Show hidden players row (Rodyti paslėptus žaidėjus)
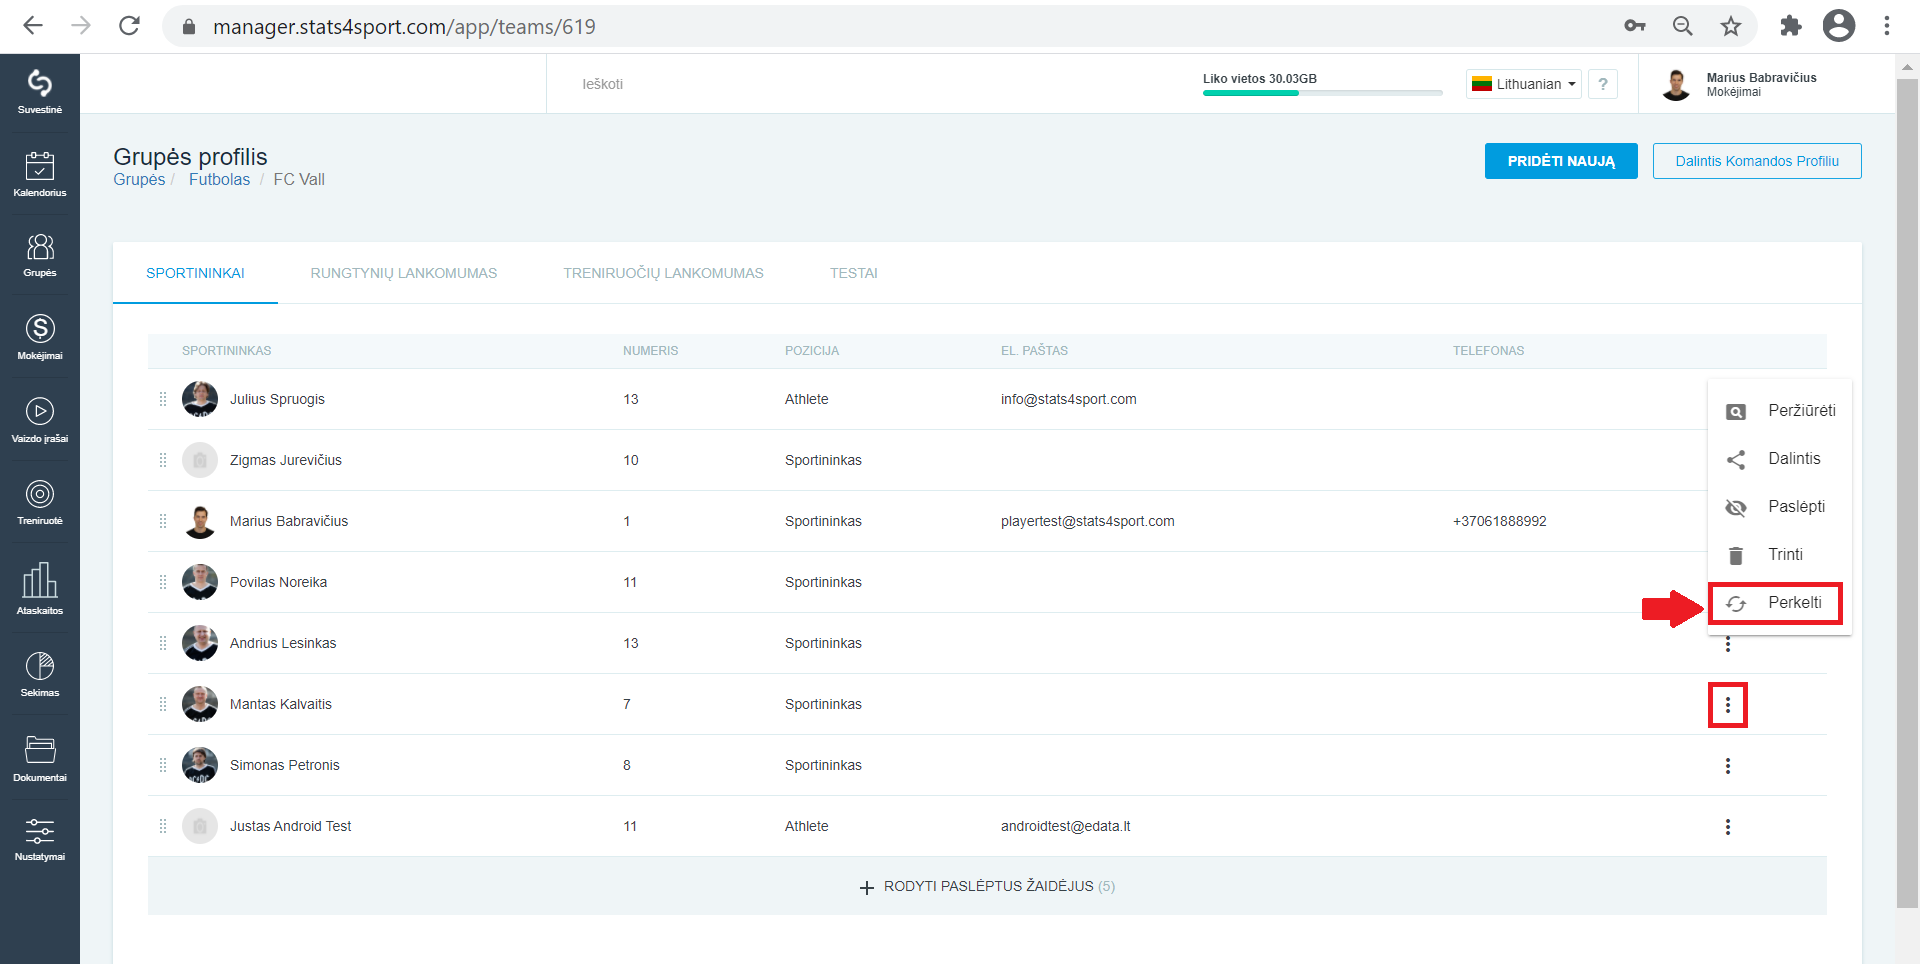Screen dimensions: 1920x964 (x=987, y=886)
